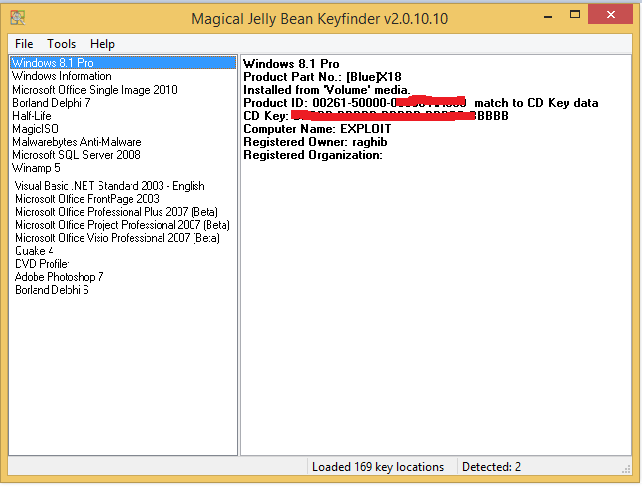Image resolution: width=642 pixels, height=487 pixels.
Task: Open the Tools menu
Action: tap(61, 44)
